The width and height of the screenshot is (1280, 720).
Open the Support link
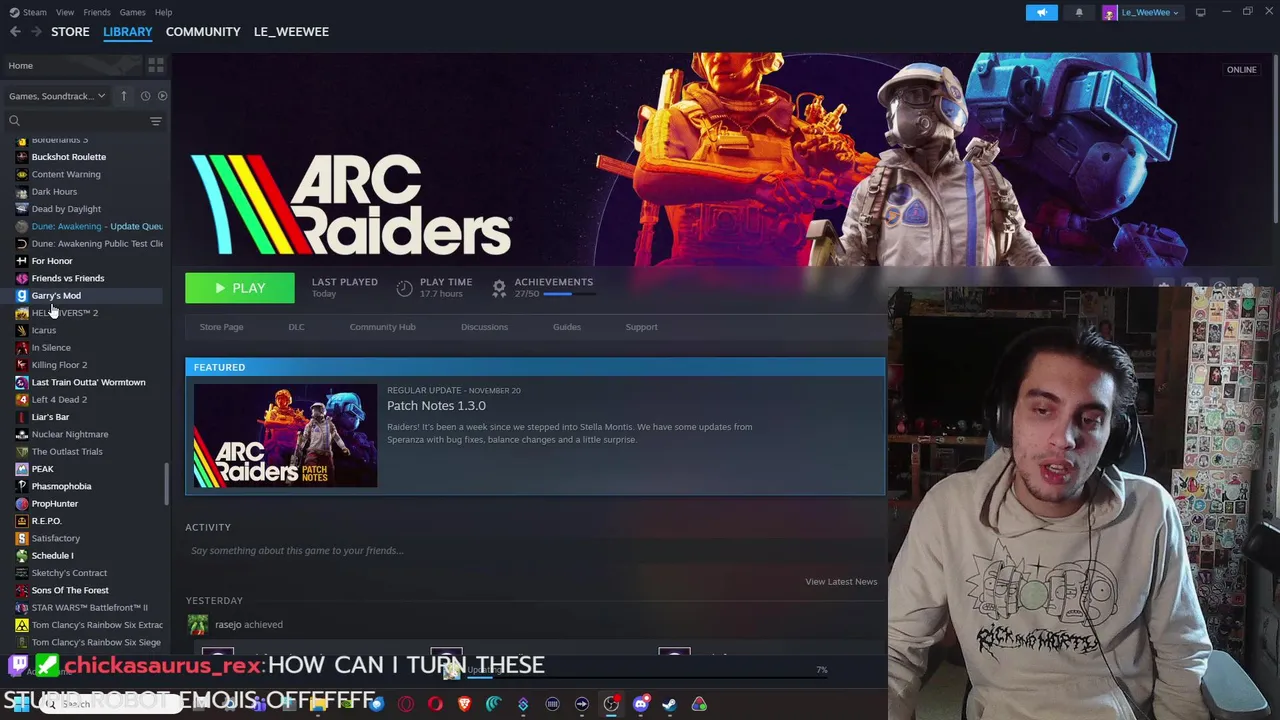tap(641, 327)
